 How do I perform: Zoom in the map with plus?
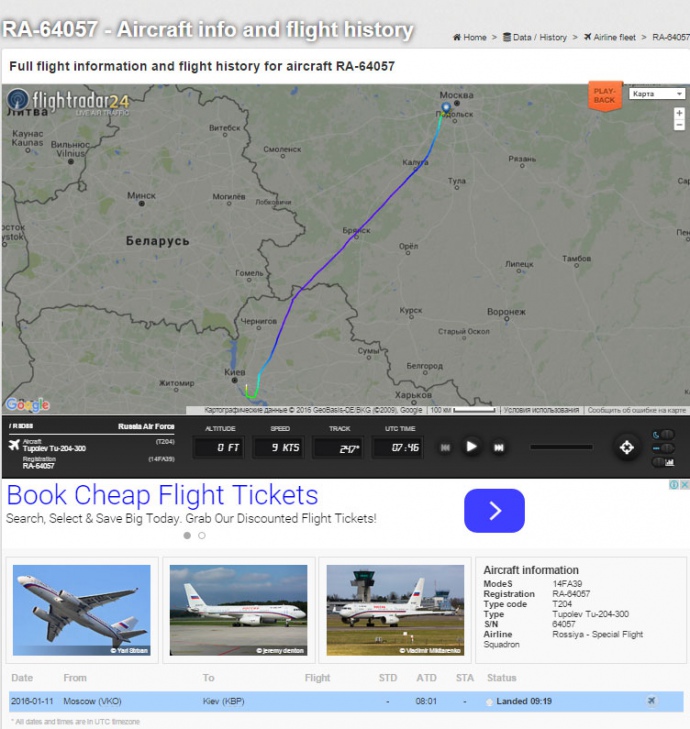click(679, 113)
